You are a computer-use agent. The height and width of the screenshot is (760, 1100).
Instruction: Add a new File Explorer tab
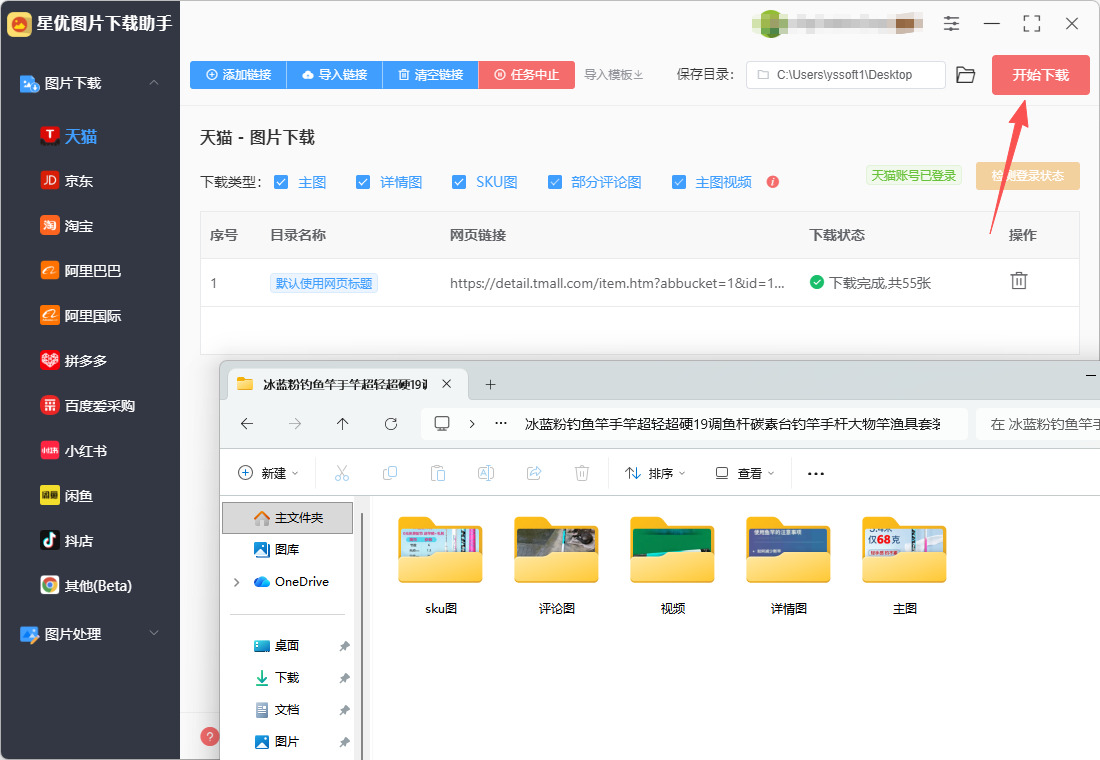pyautogui.click(x=490, y=384)
